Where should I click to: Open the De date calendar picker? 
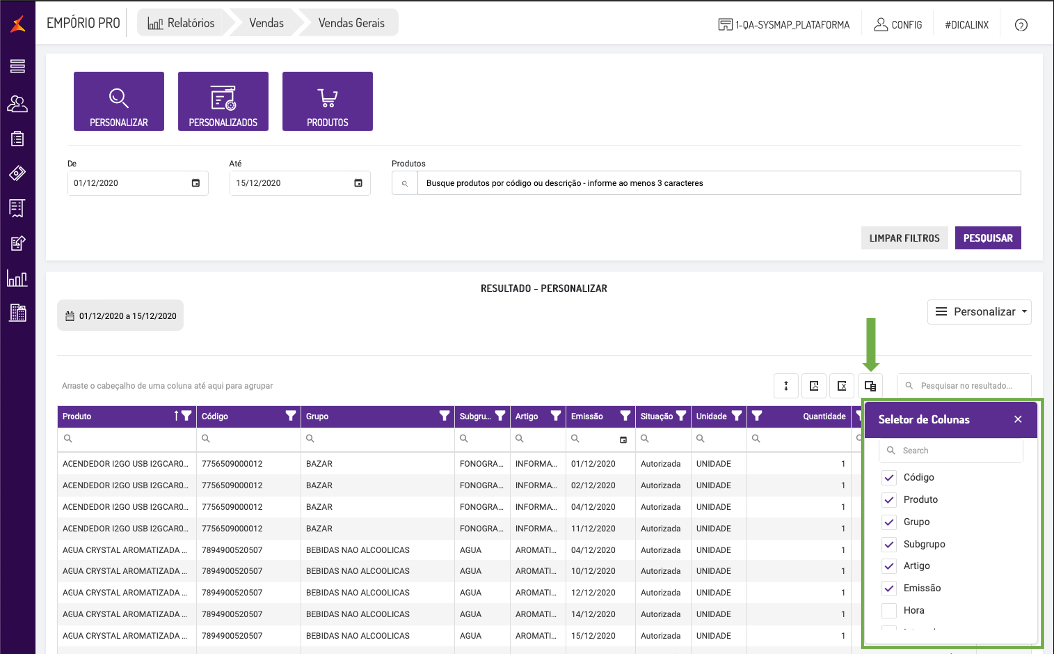(195, 183)
